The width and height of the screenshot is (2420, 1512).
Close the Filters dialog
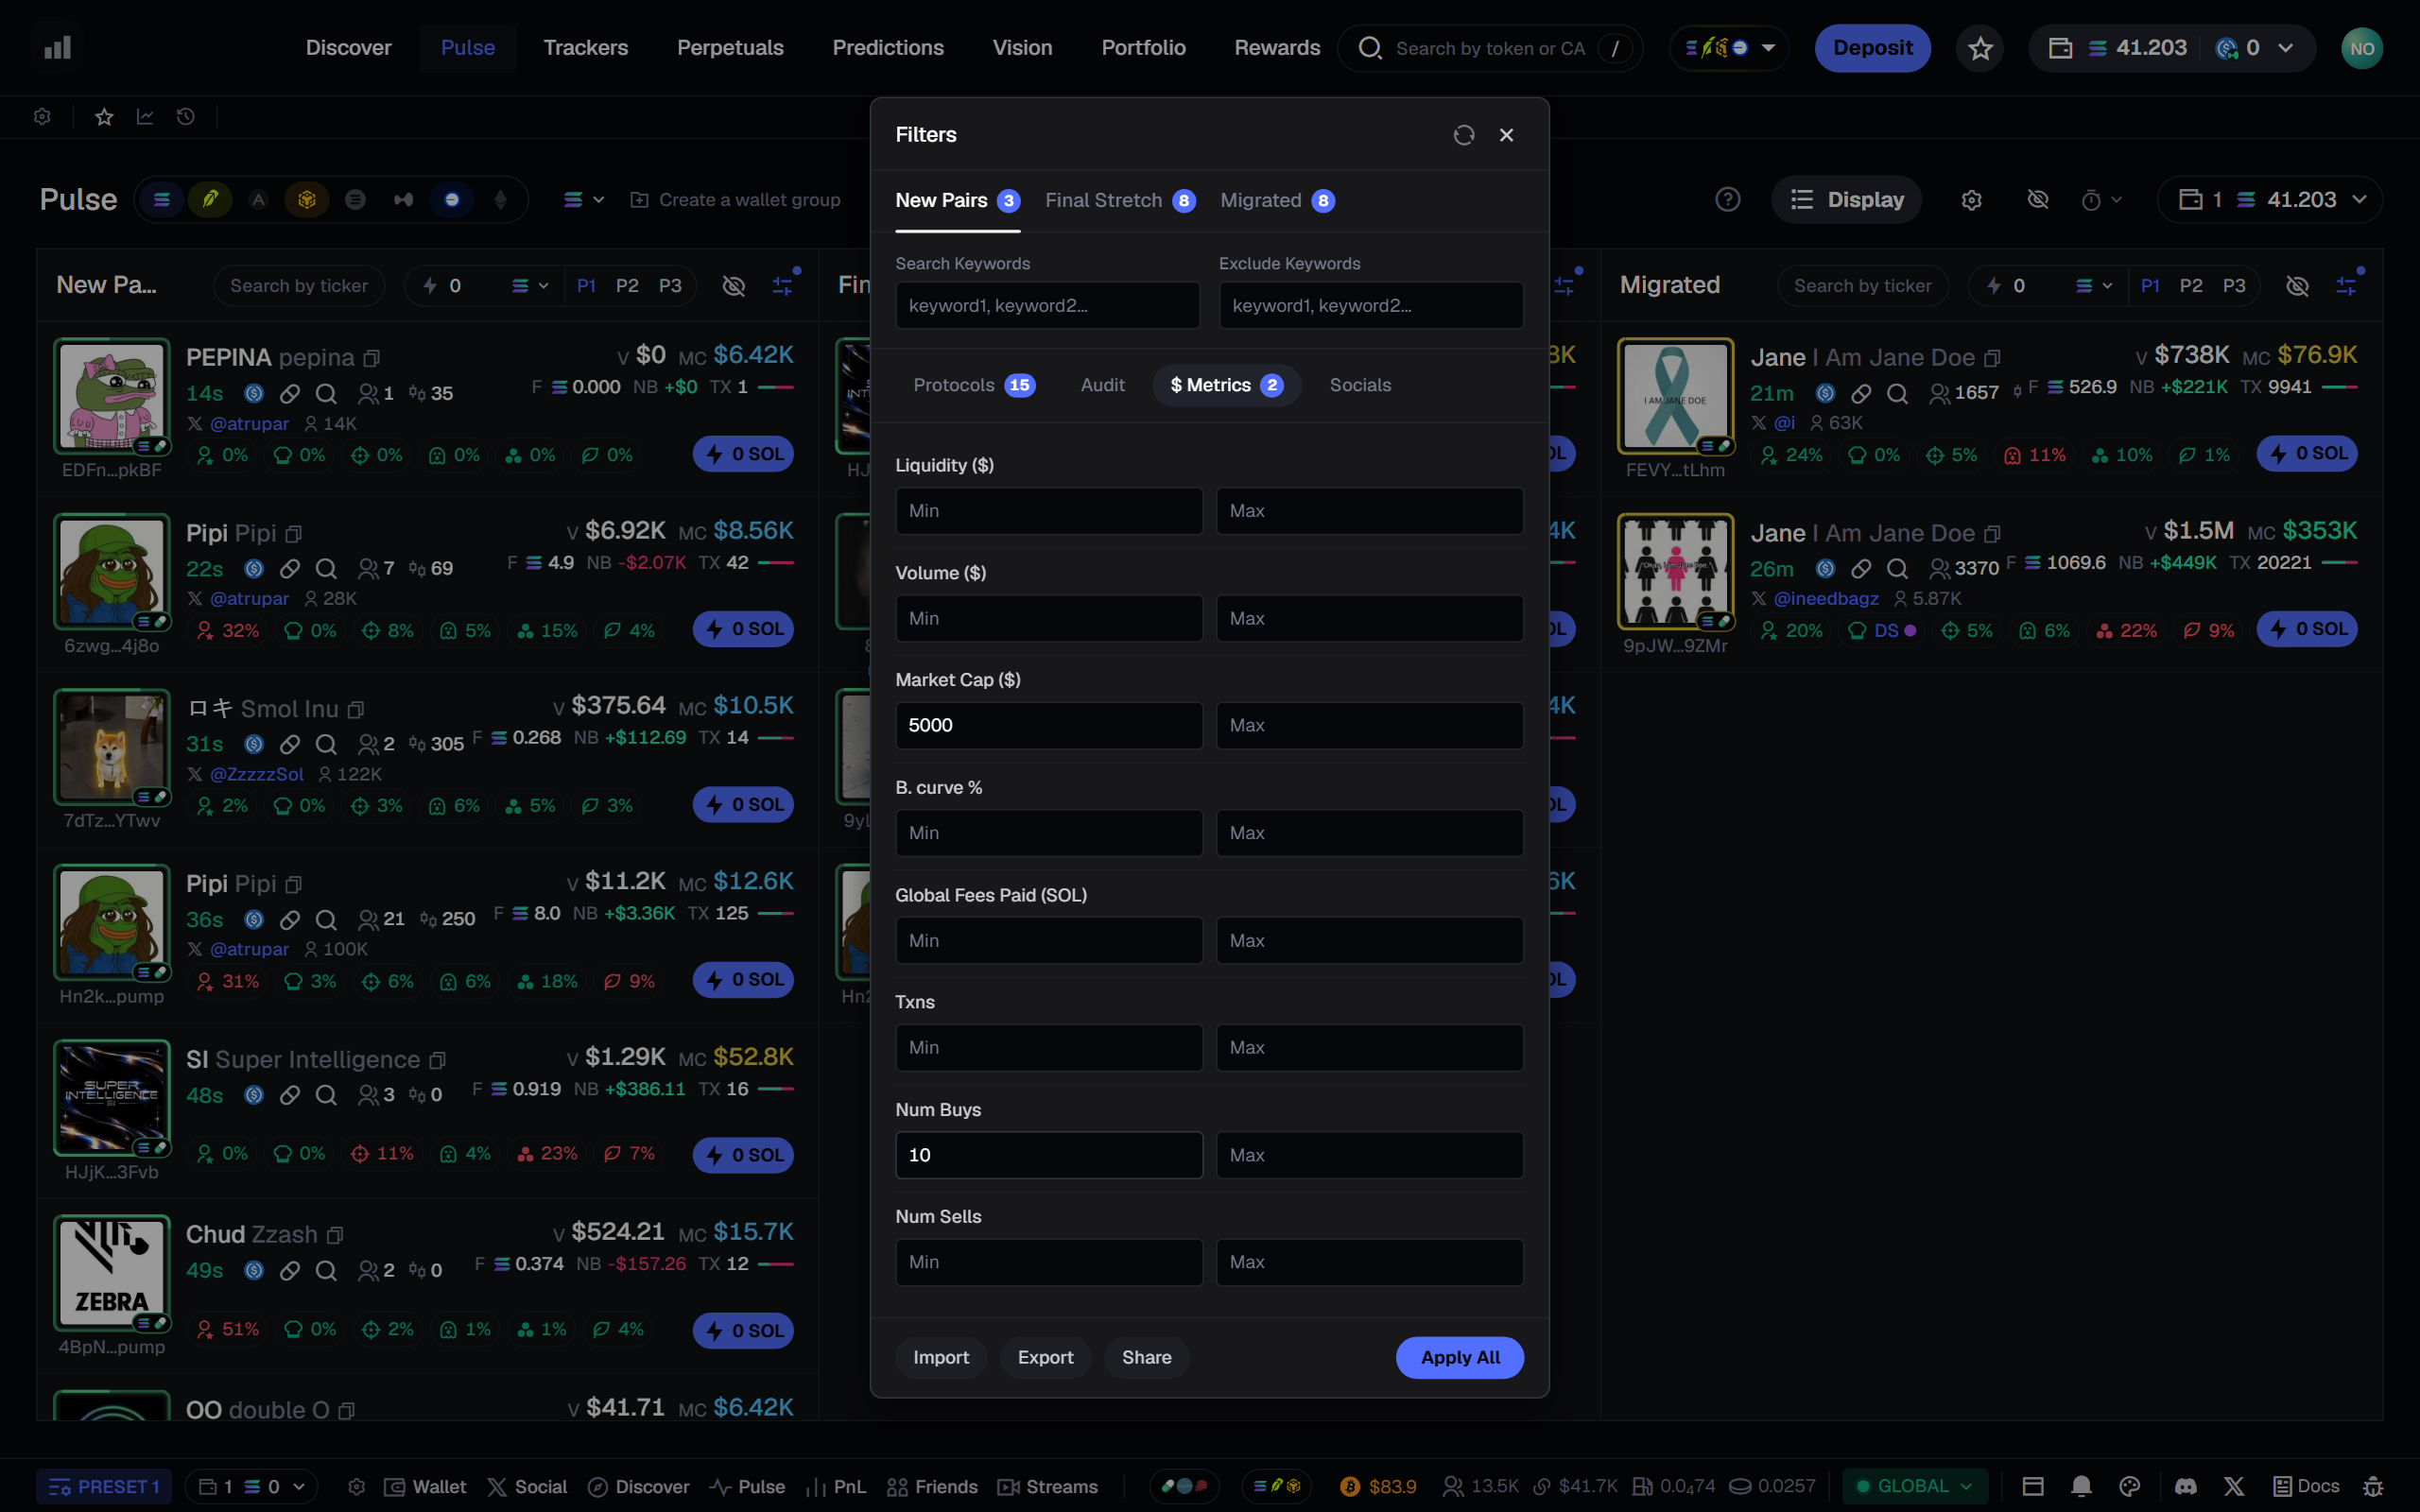pyautogui.click(x=1506, y=135)
